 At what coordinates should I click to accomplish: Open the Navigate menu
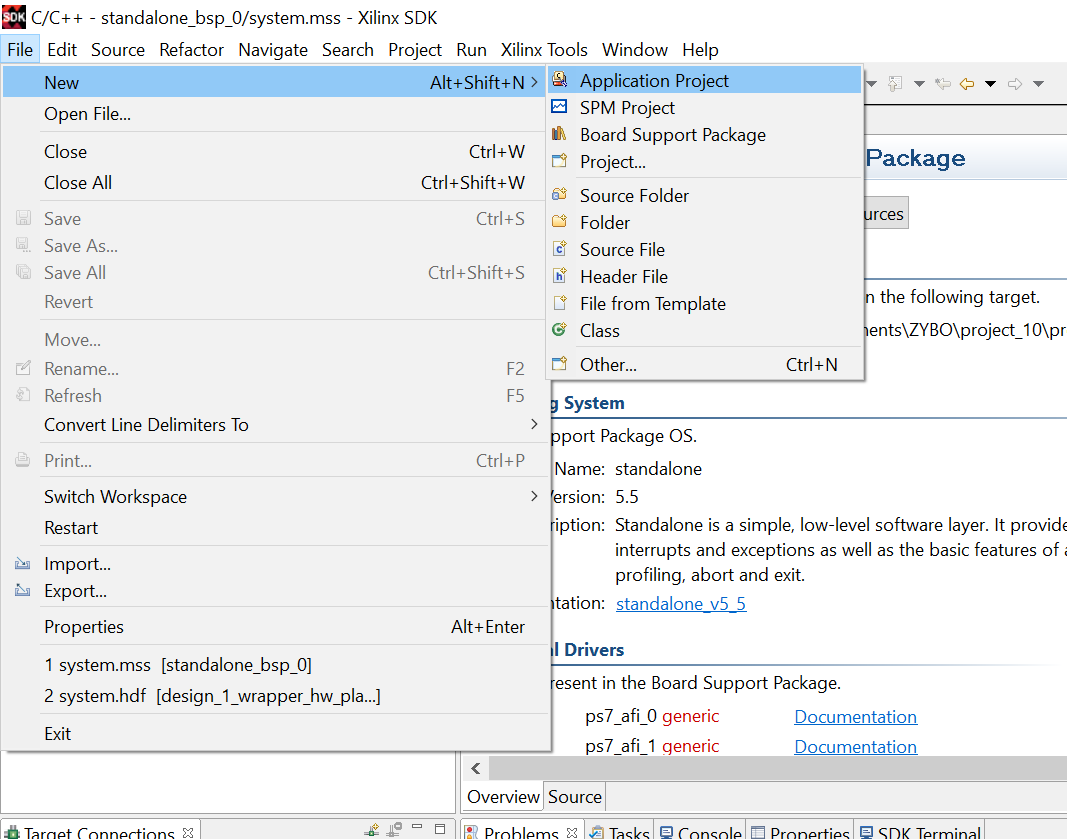[273, 50]
